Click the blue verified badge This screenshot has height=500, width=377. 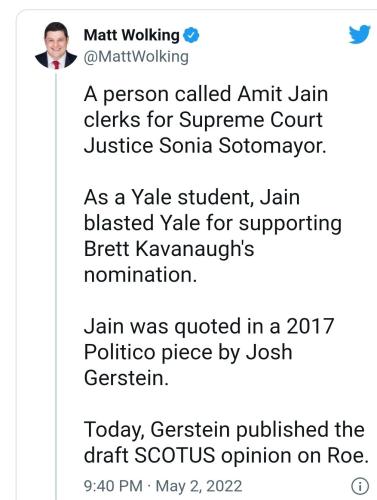[x=191, y=35]
